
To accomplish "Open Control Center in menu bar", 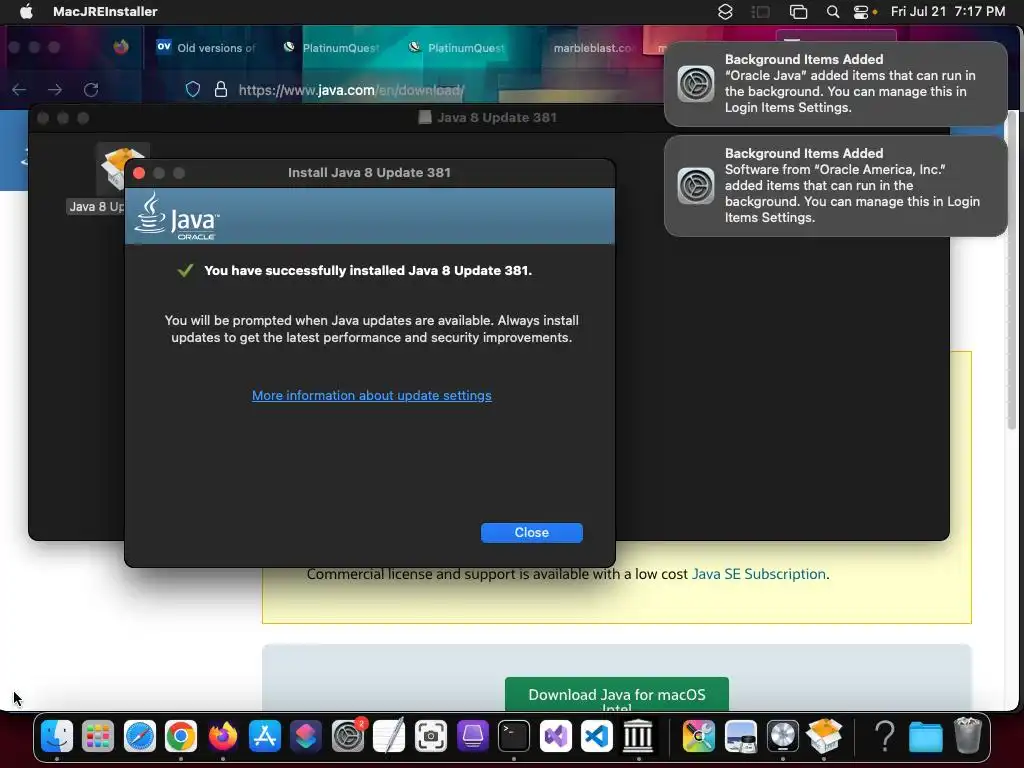I will pyautogui.click(x=861, y=11).
